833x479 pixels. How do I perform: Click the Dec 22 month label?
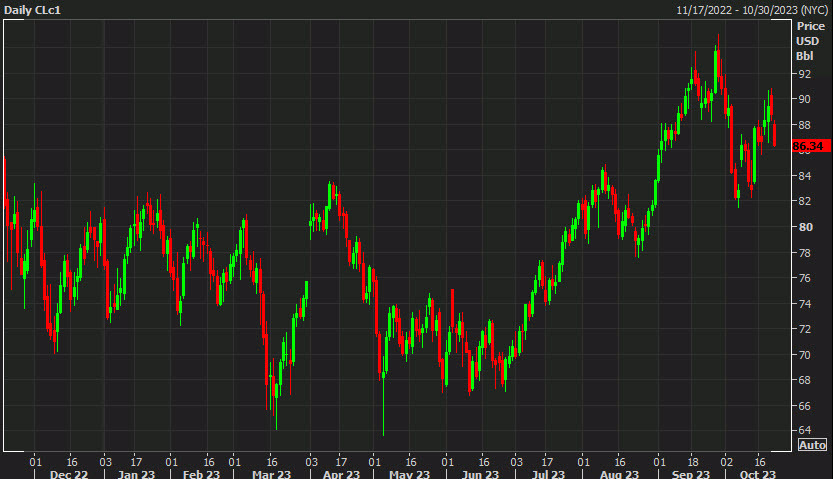pyautogui.click(x=69, y=474)
